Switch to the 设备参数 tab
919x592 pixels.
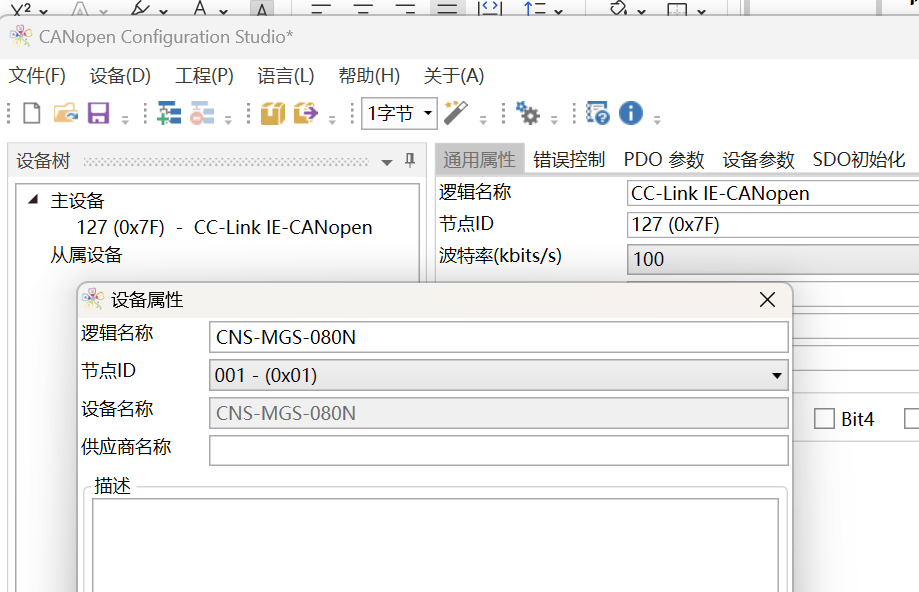tap(758, 159)
